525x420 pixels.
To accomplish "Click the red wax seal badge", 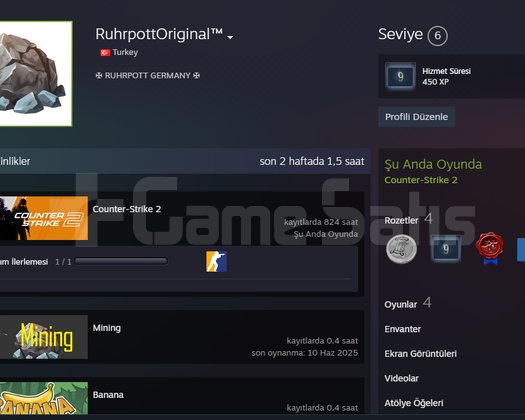I will (490, 248).
